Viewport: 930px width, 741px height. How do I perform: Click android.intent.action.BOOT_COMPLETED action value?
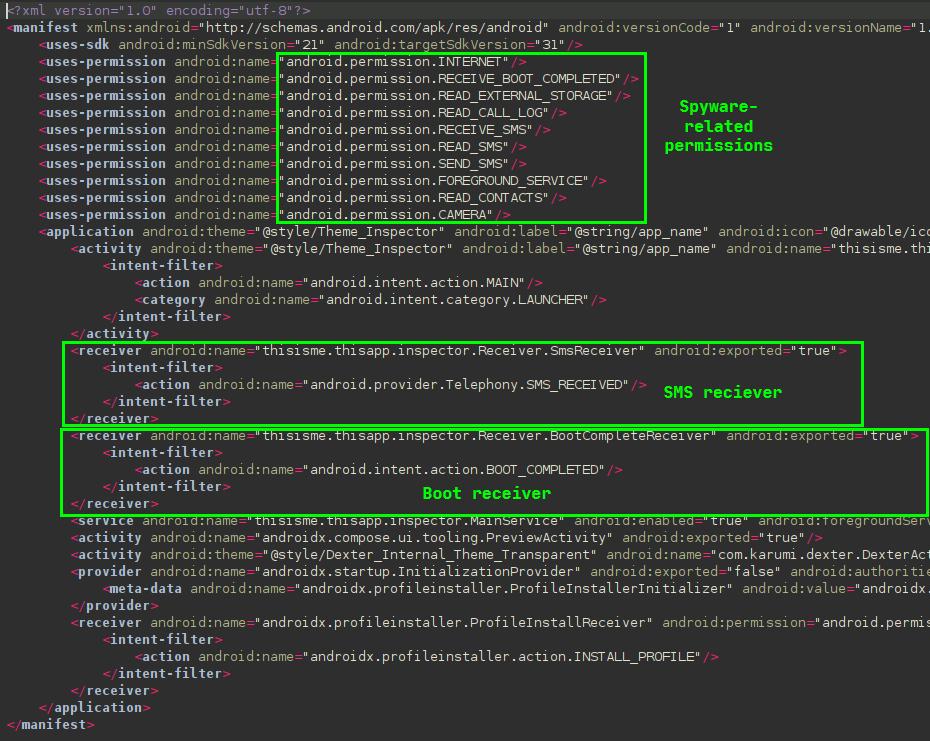pyautogui.click(x=454, y=469)
